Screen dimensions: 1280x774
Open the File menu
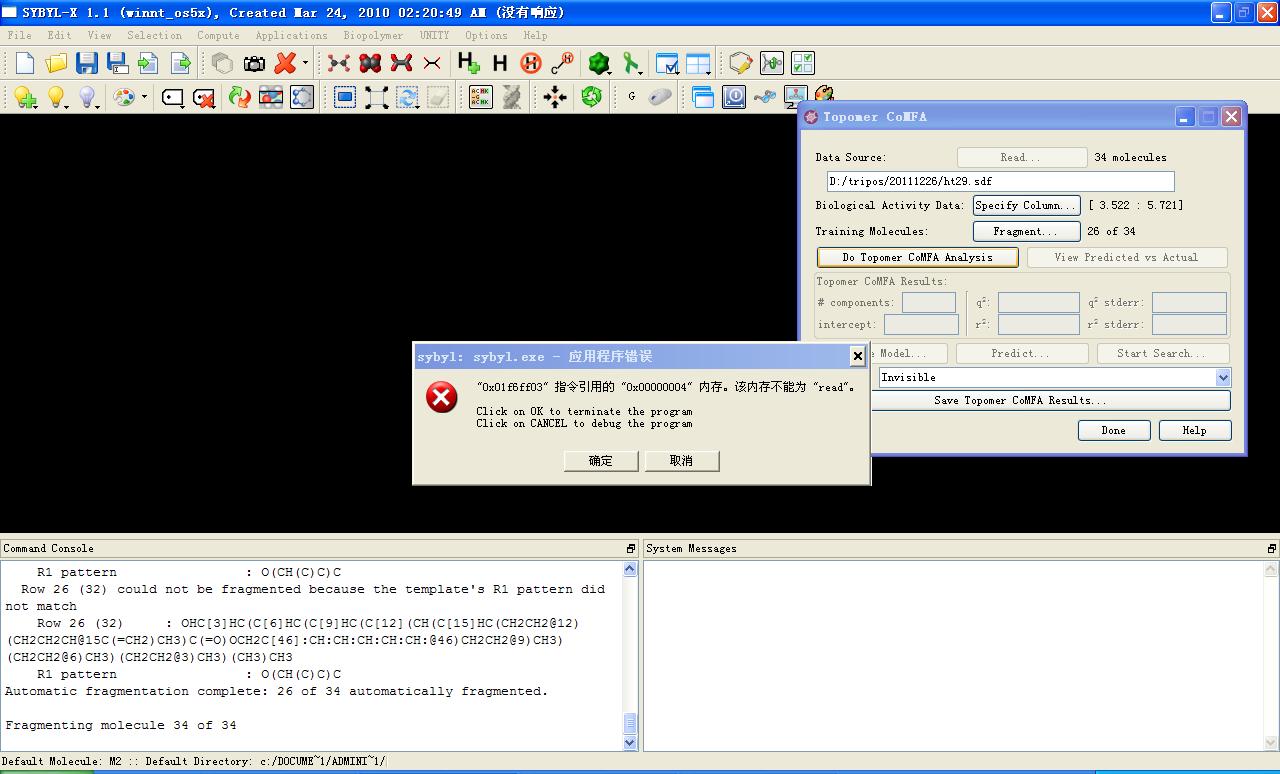point(19,35)
